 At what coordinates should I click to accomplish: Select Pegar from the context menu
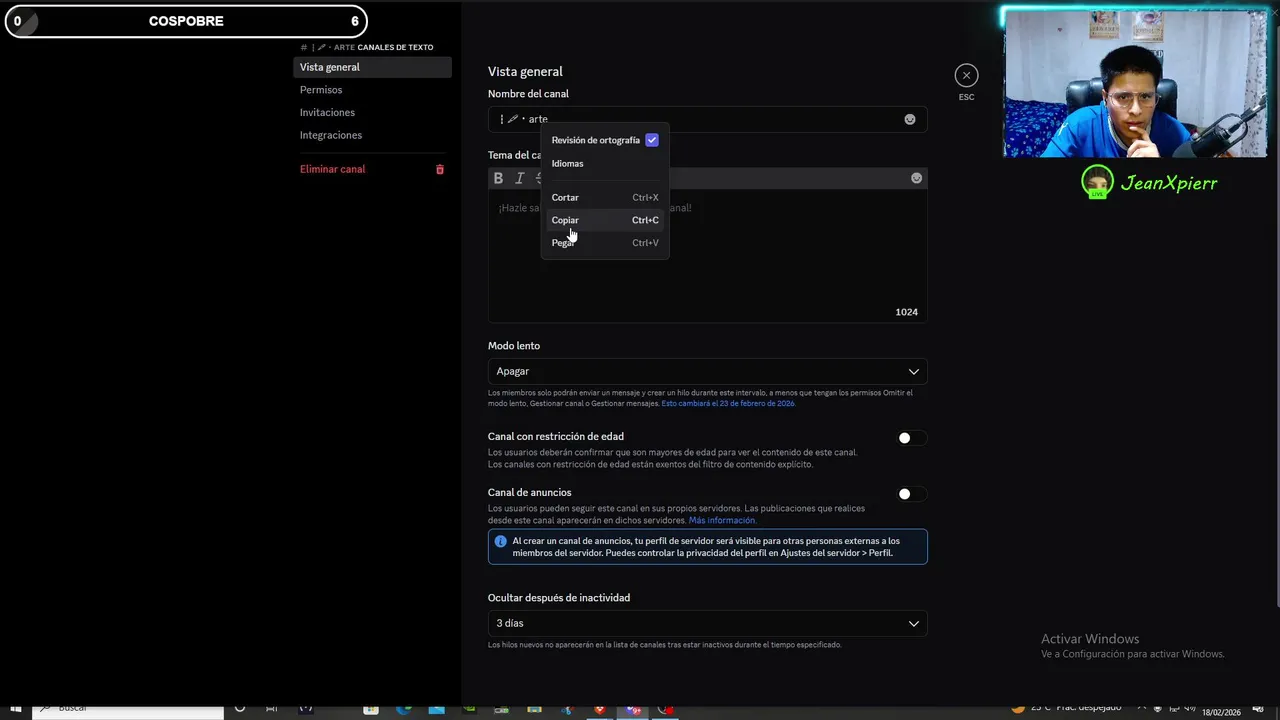[x=605, y=243]
